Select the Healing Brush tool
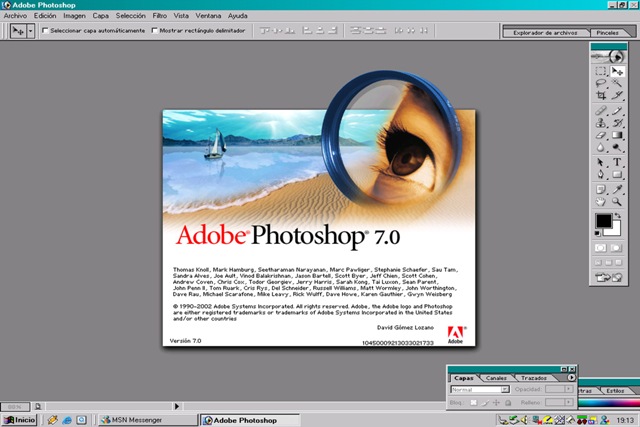640x427 pixels. pos(600,111)
